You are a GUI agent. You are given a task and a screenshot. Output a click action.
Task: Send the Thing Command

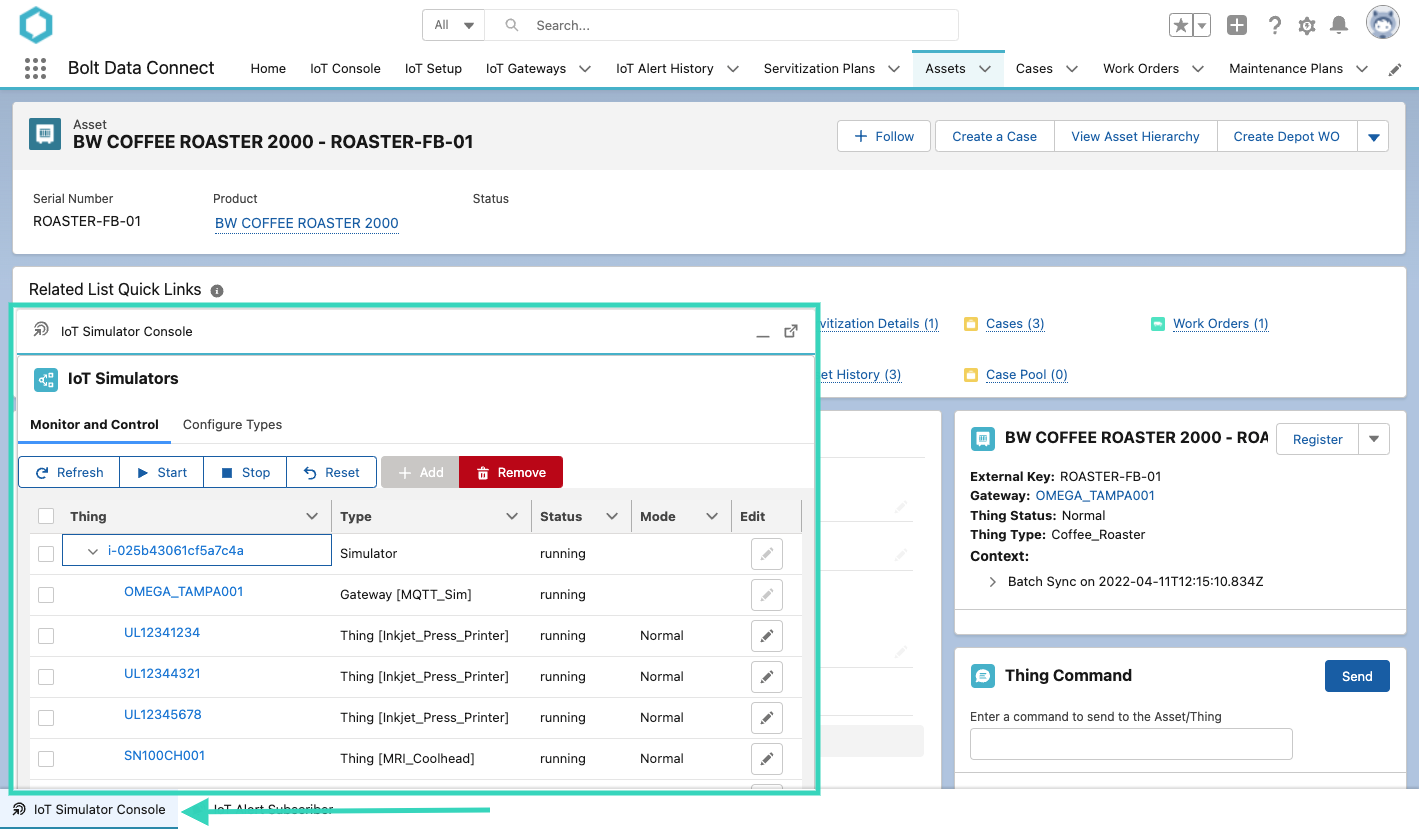[1357, 676]
